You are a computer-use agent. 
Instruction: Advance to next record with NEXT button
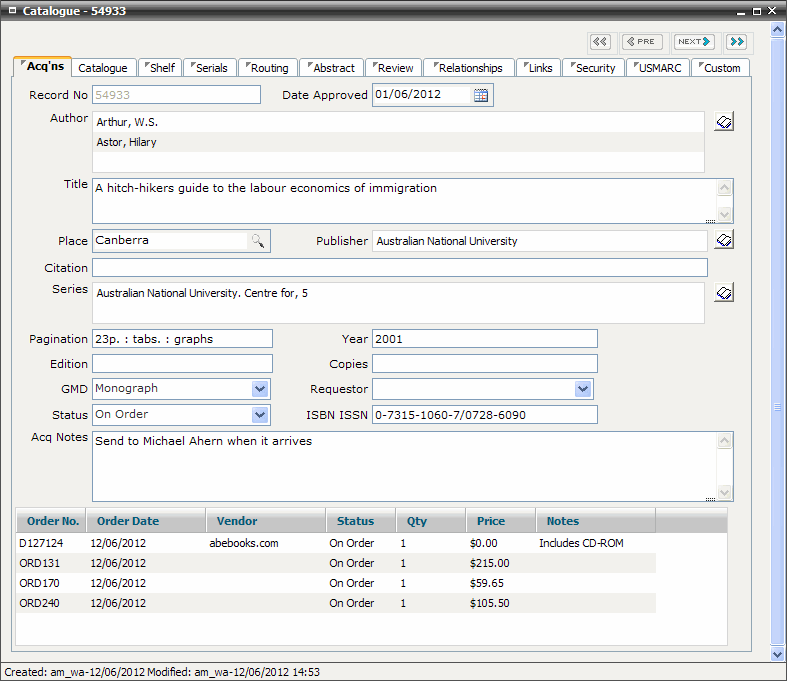(x=694, y=42)
